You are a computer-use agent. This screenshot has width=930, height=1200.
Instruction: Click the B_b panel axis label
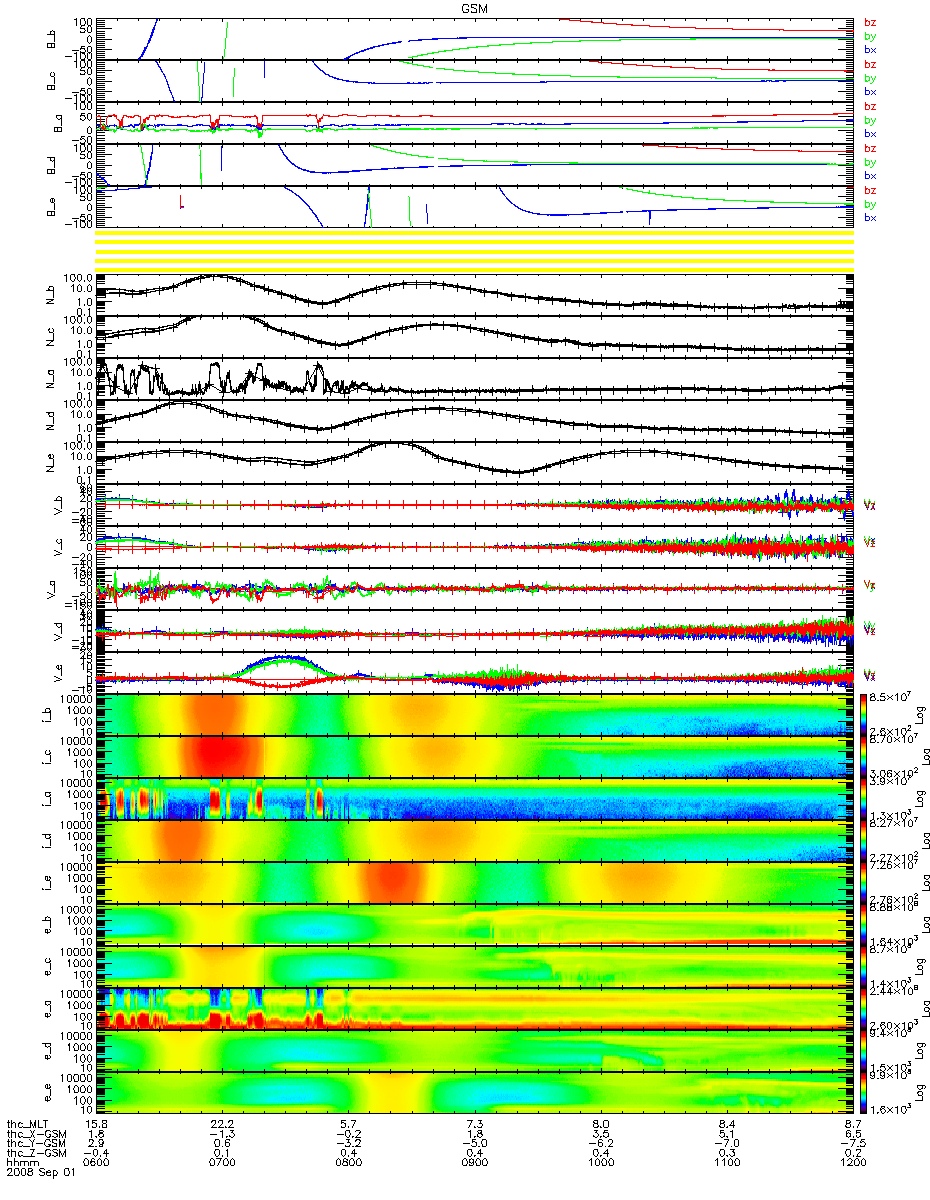coord(51,38)
